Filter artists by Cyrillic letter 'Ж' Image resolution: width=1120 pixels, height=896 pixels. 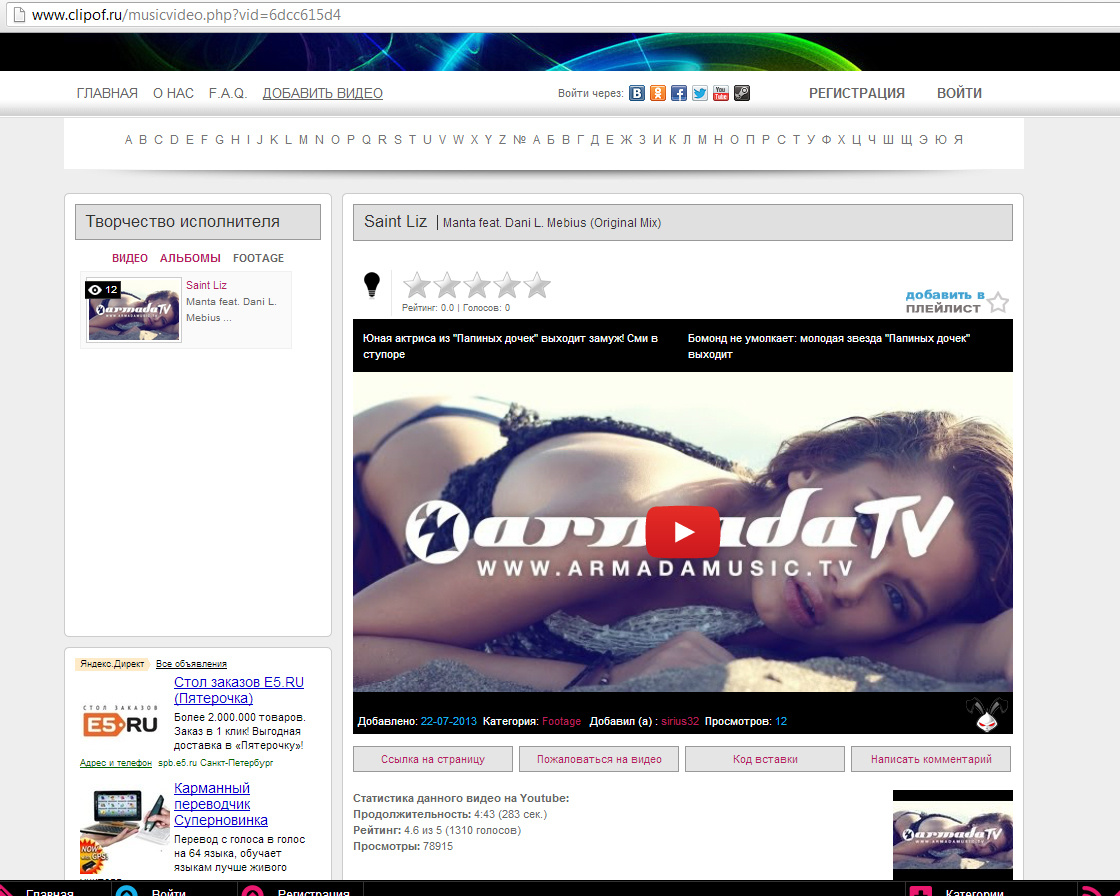[x=626, y=140]
